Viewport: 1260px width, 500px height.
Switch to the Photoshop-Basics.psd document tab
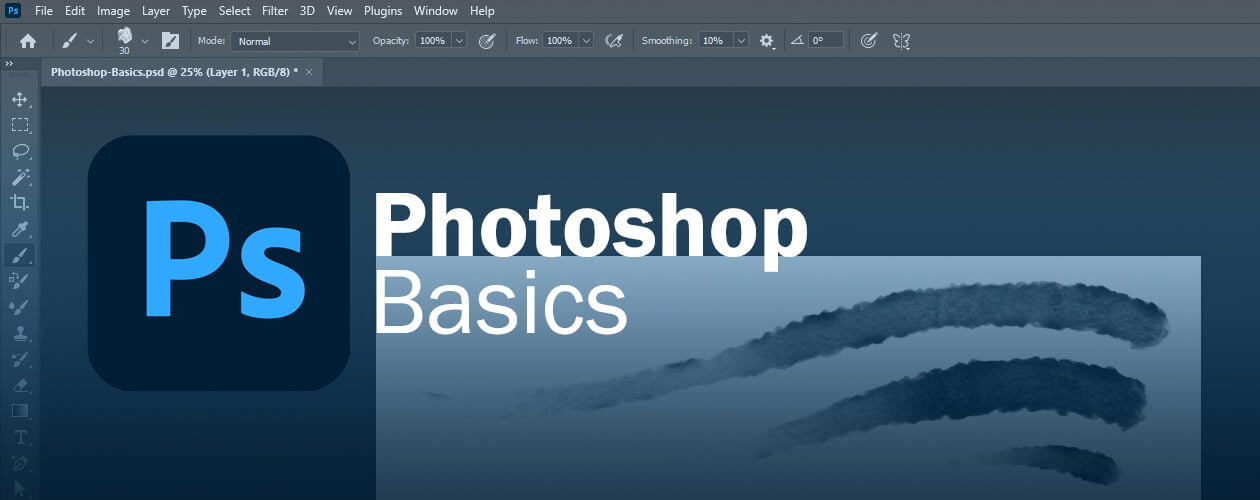[x=174, y=72]
